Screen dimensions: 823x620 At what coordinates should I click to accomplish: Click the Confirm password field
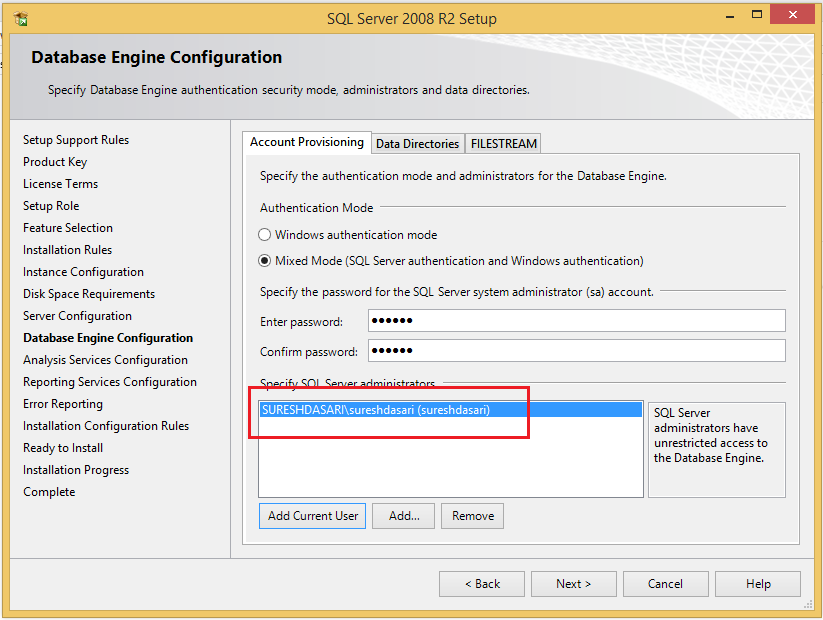click(x=576, y=350)
